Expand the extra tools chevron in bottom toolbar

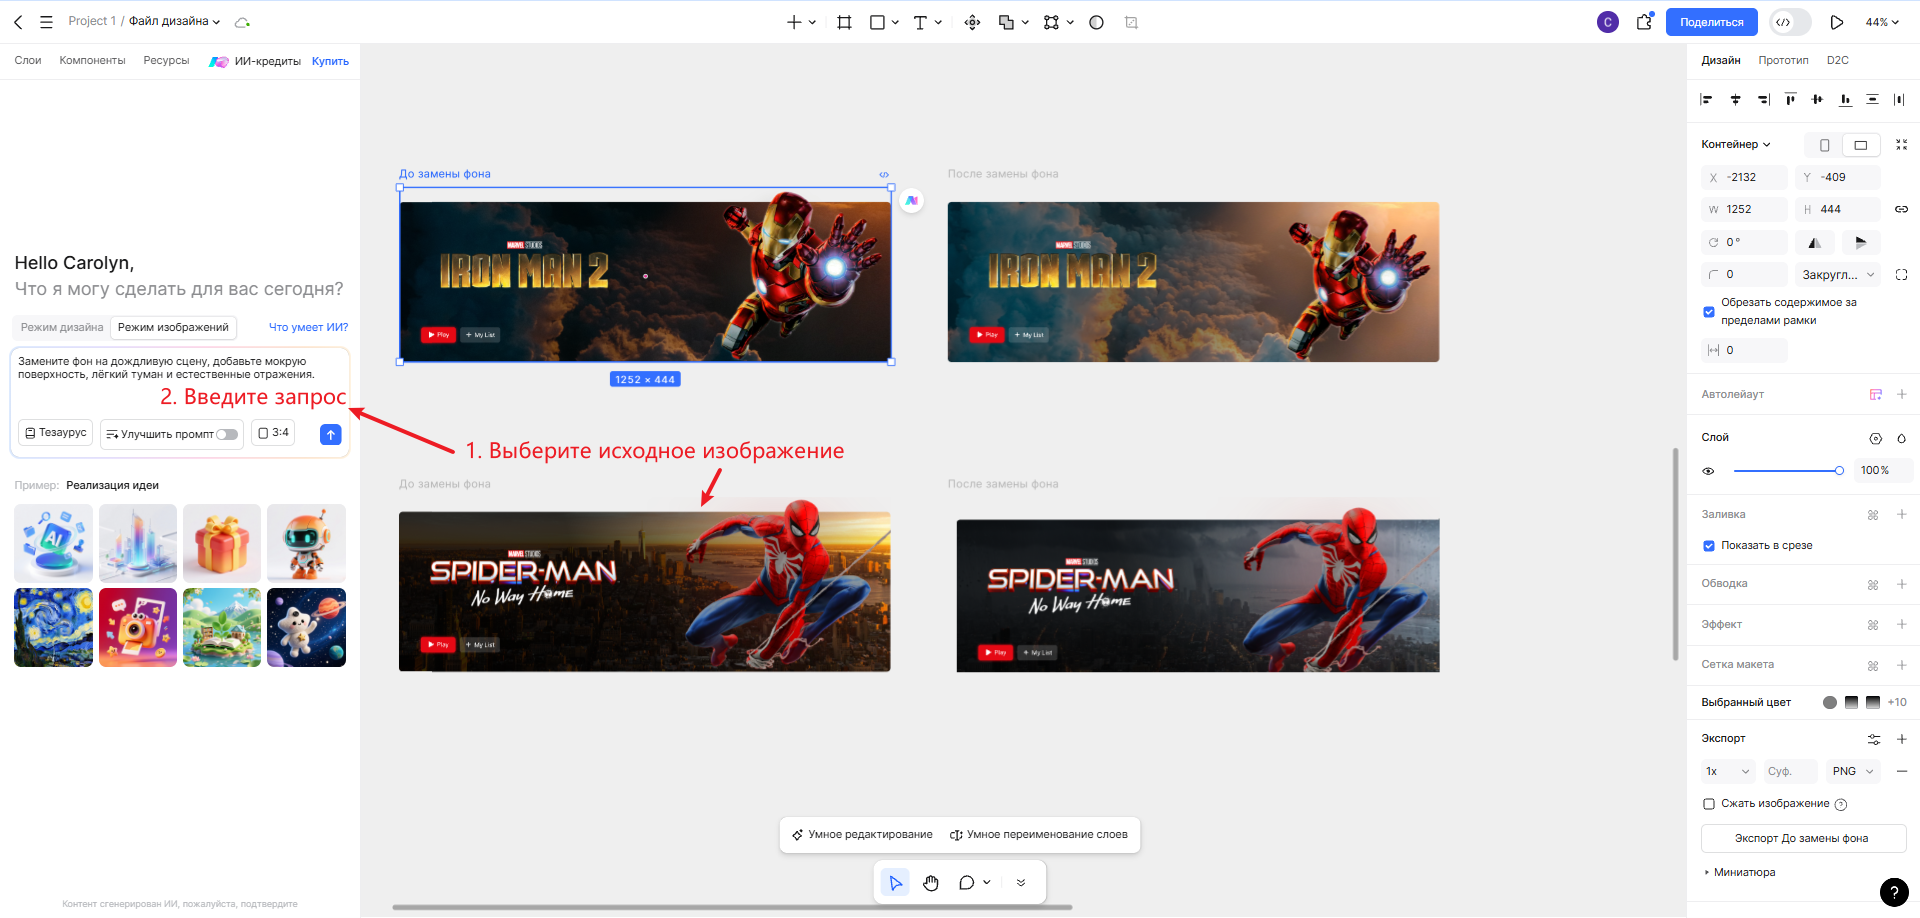coord(1021,883)
